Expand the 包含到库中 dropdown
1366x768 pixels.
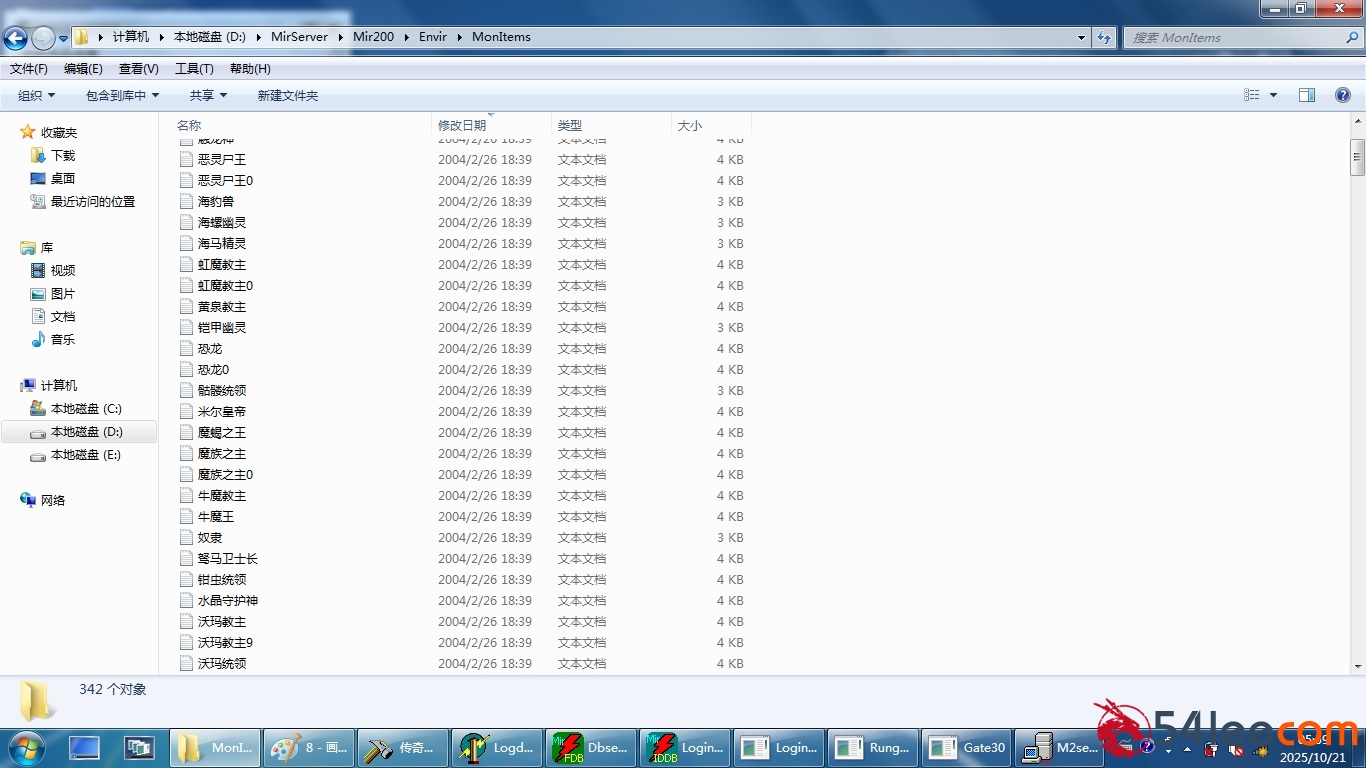[x=122, y=95]
